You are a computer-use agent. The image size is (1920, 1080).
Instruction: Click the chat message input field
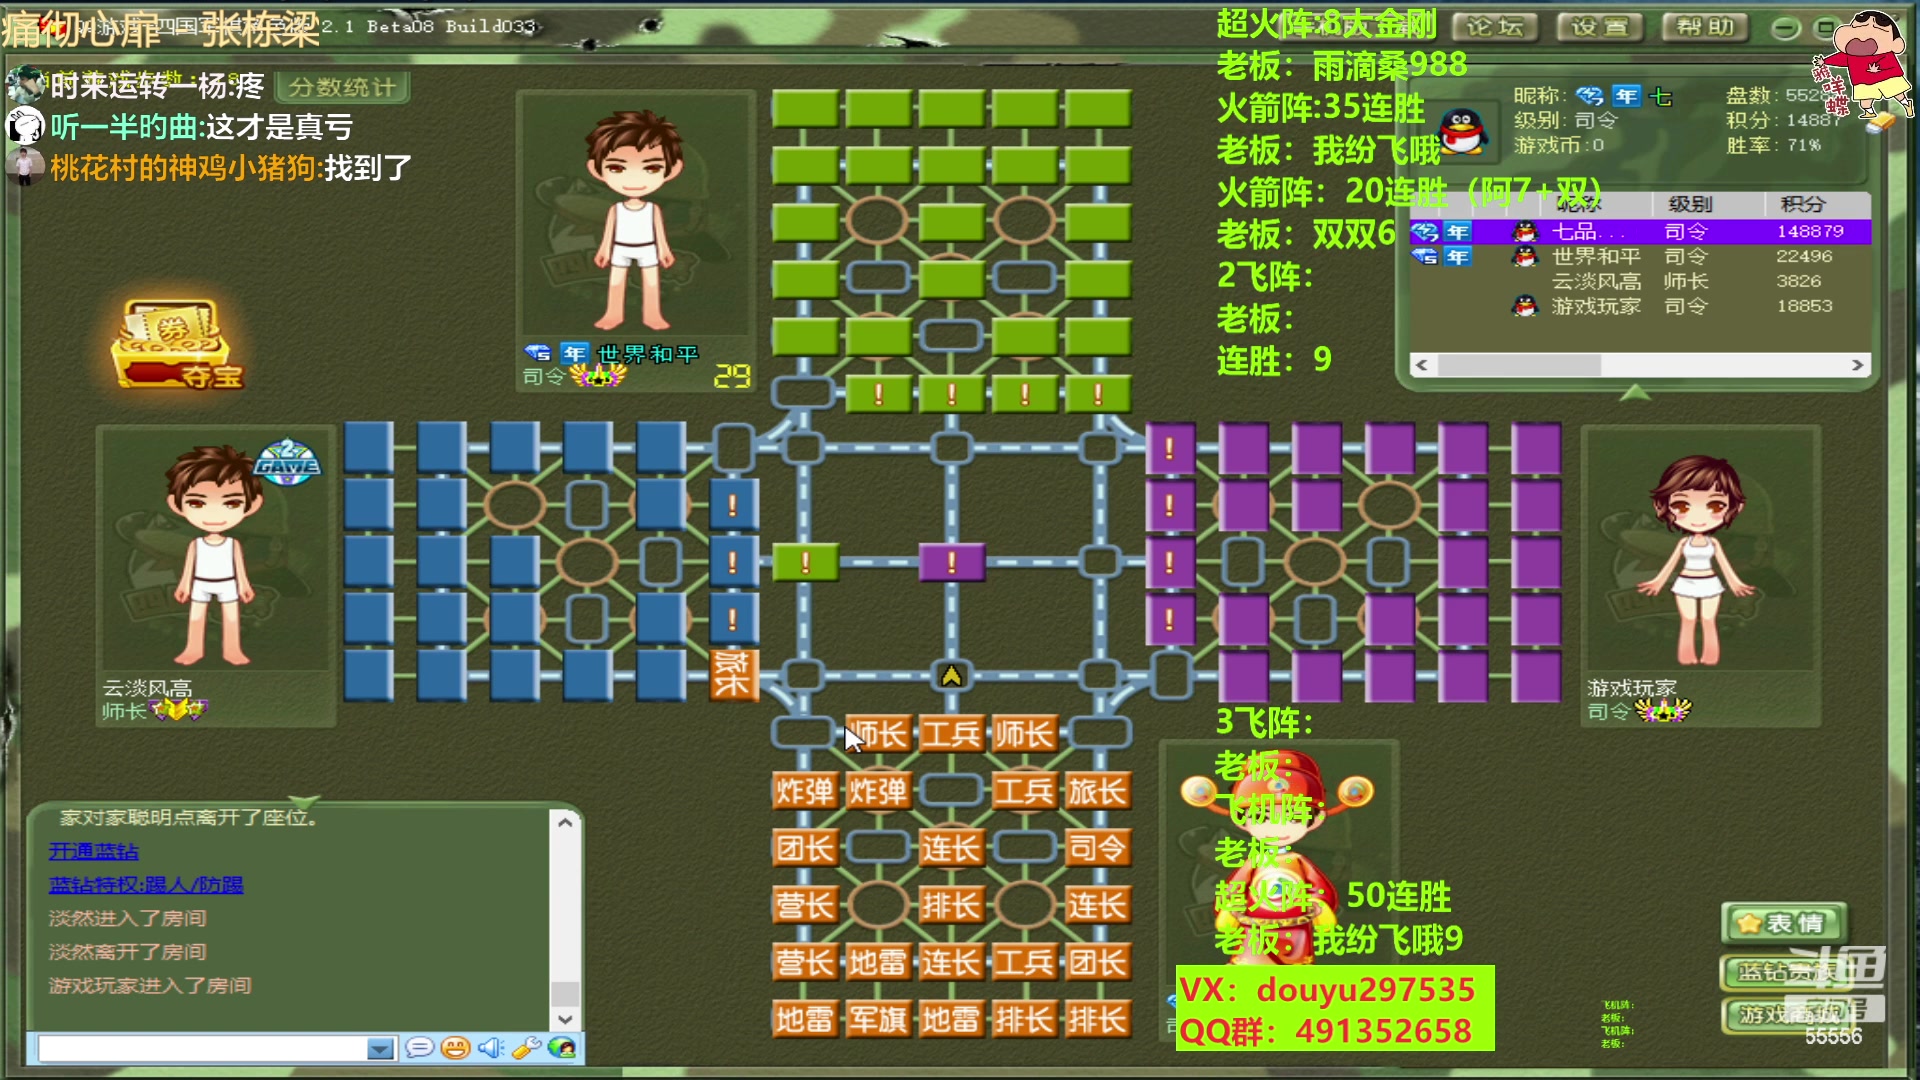pyautogui.click(x=202, y=1048)
